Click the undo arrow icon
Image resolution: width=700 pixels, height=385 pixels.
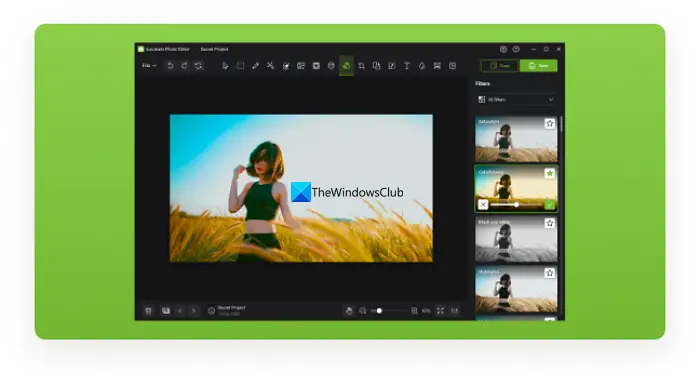(x=170, y=66)
